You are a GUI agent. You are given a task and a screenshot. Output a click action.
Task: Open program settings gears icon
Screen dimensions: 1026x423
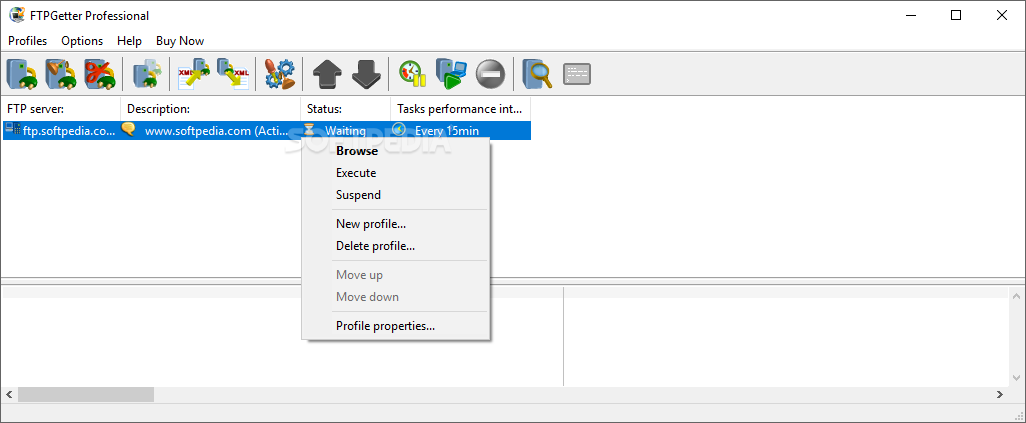pos(279,74)
